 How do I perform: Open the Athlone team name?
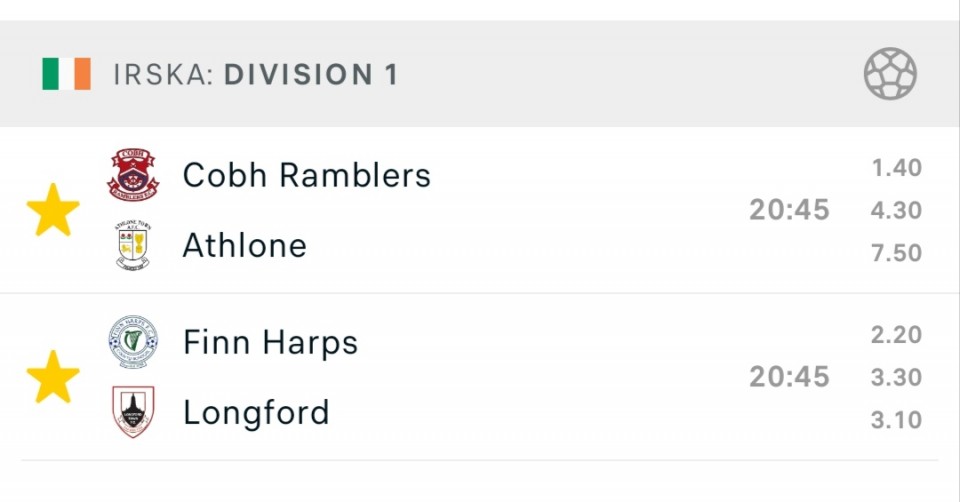click(245, 245)
